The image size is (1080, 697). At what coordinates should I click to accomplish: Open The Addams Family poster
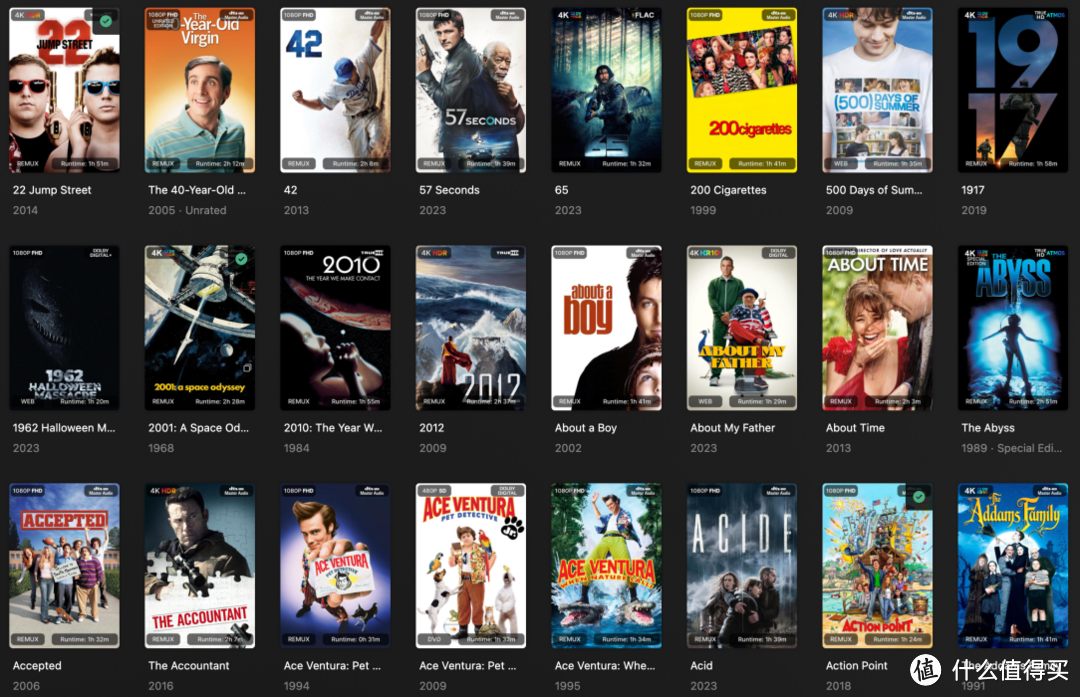1013,565
